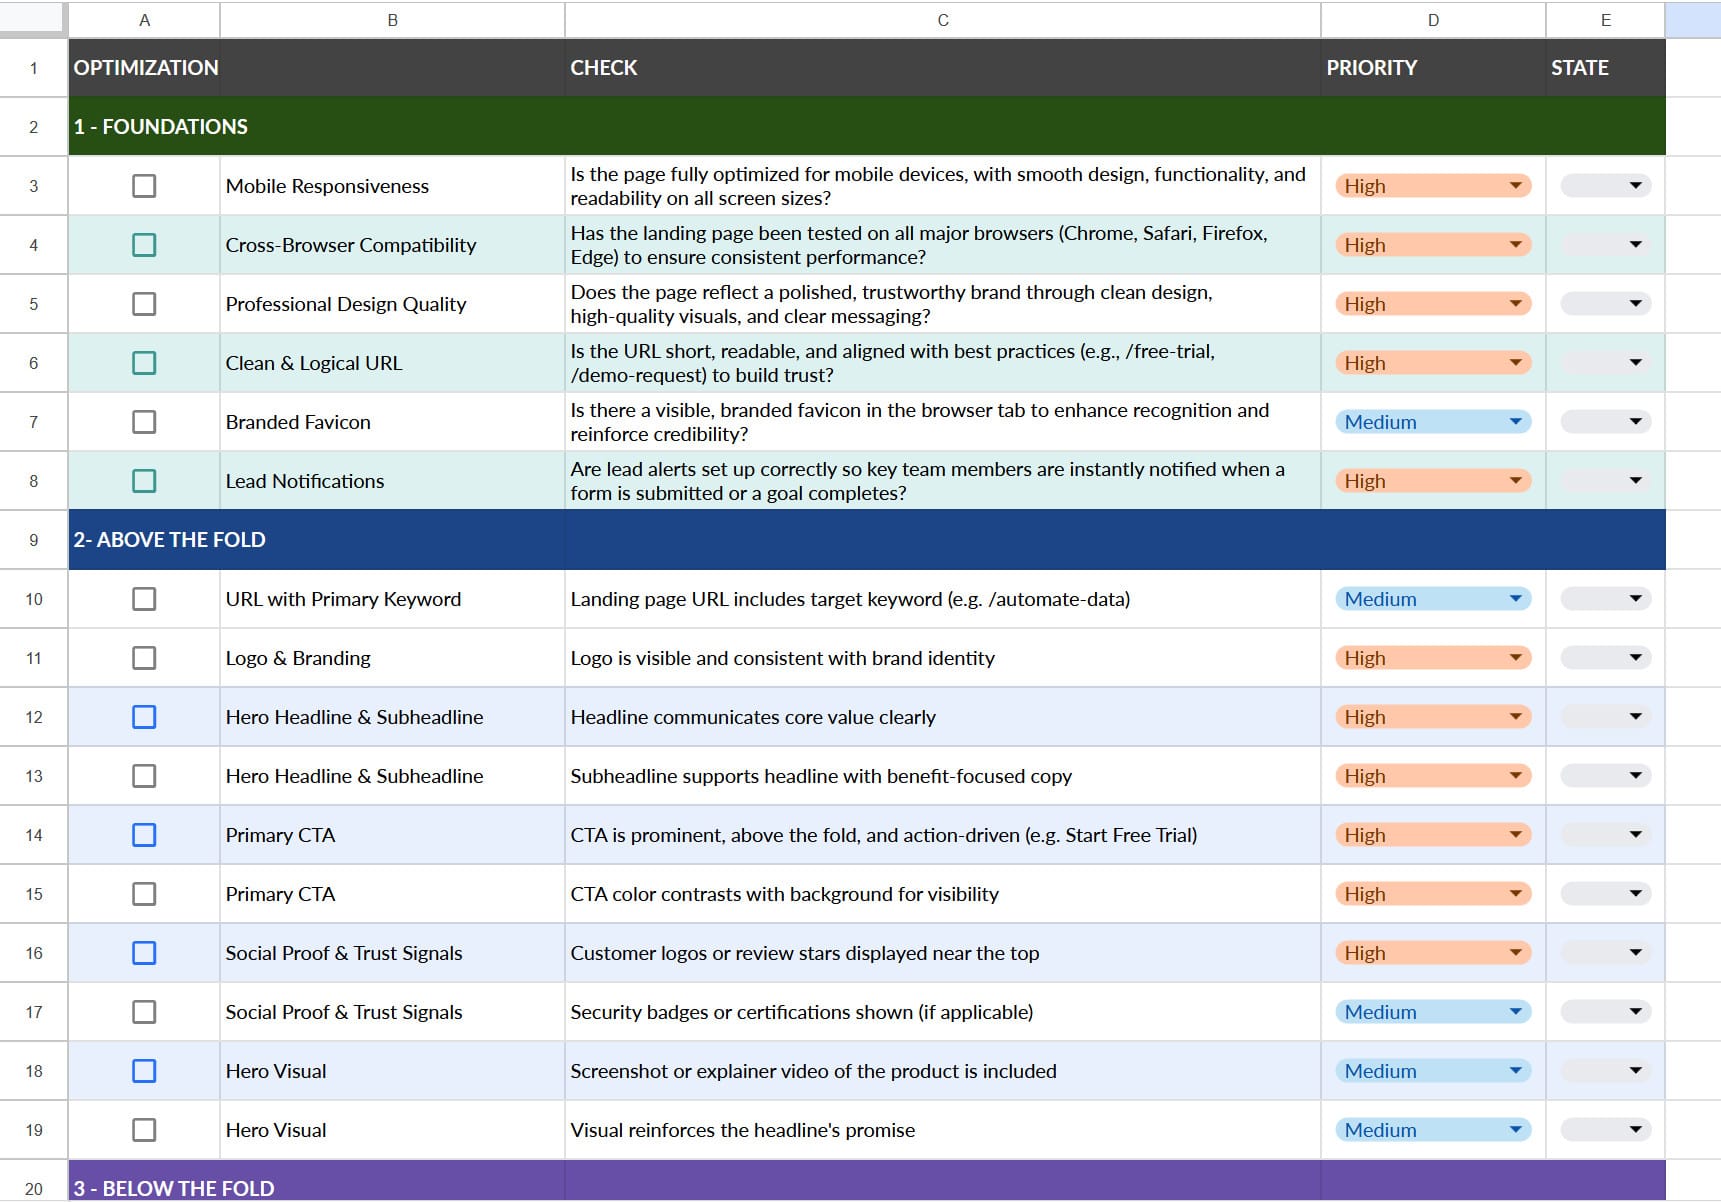This screenshot has width=1721, height=1202.
Task: Expand the state dropdown for Lead Notifications
Action: (x=1635, y=481)
